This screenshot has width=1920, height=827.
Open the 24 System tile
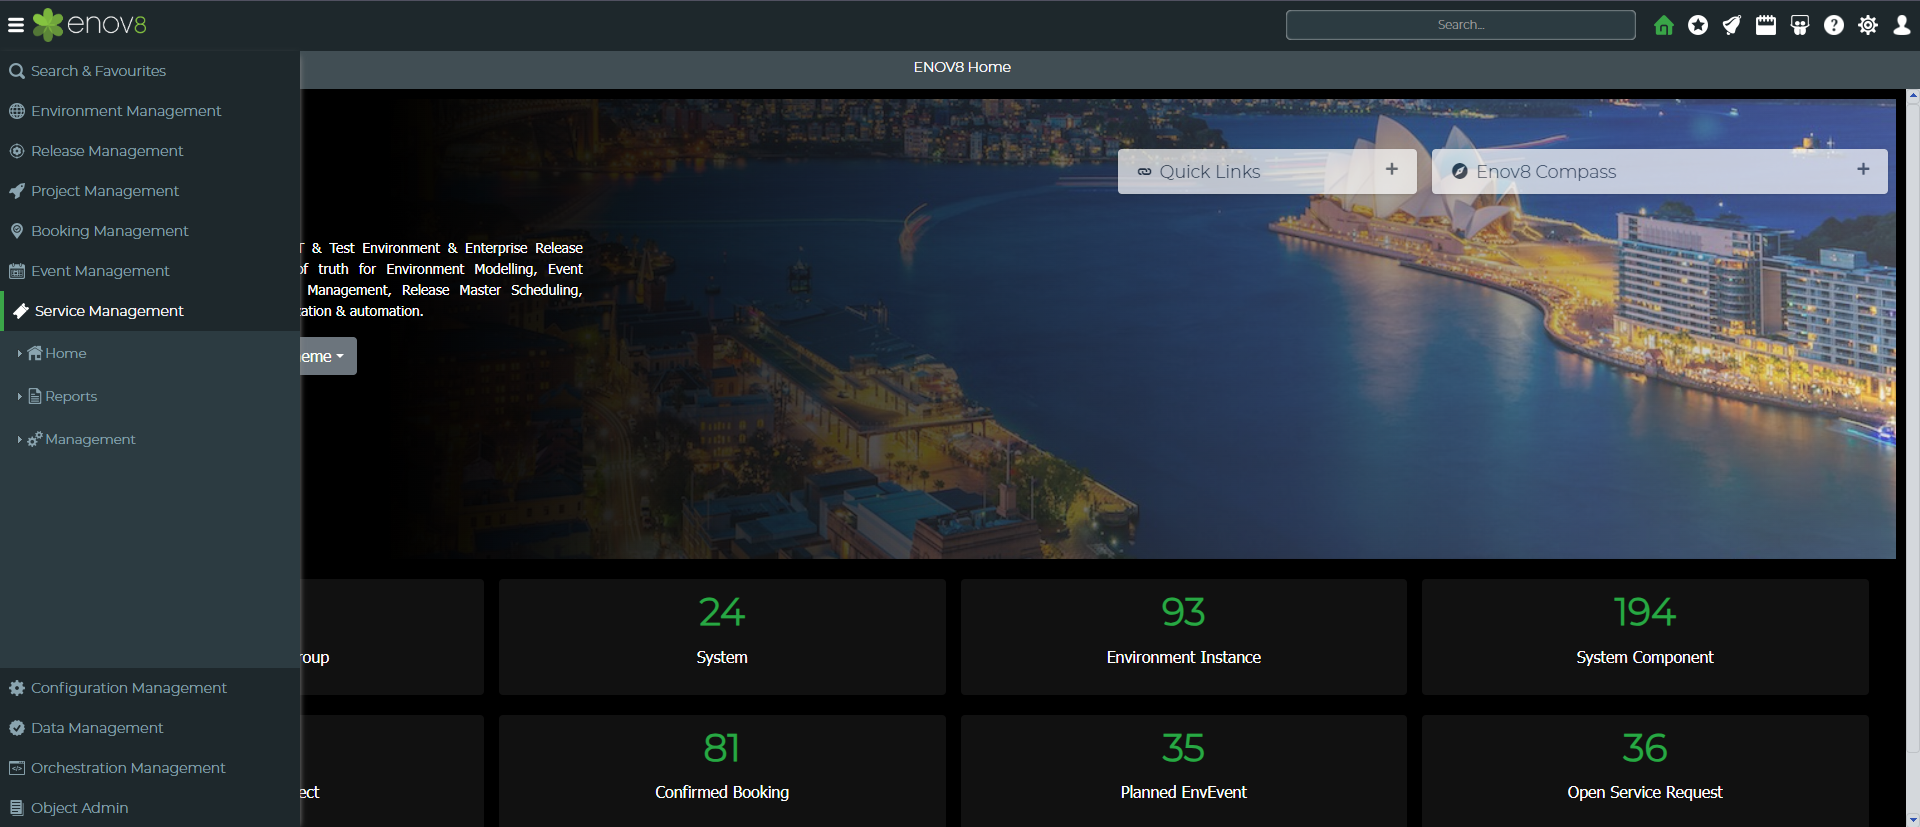click(722, 637)
